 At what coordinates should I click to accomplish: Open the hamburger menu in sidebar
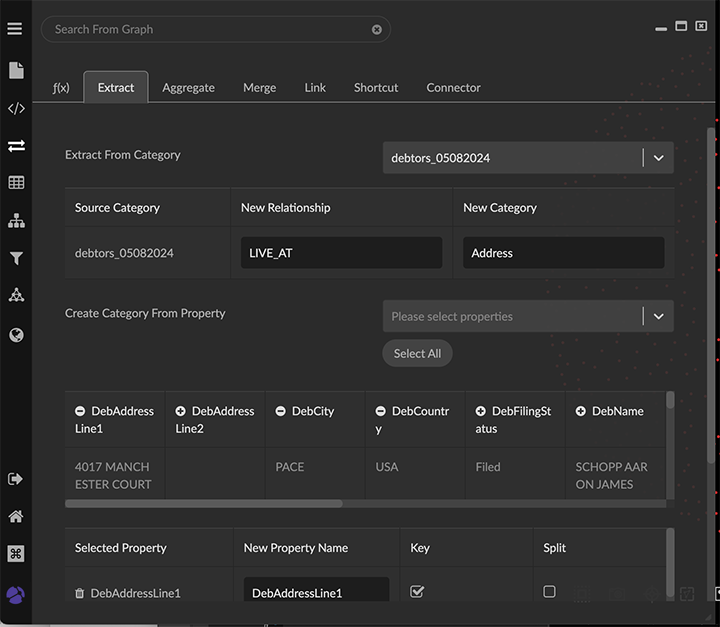point(15,29)
